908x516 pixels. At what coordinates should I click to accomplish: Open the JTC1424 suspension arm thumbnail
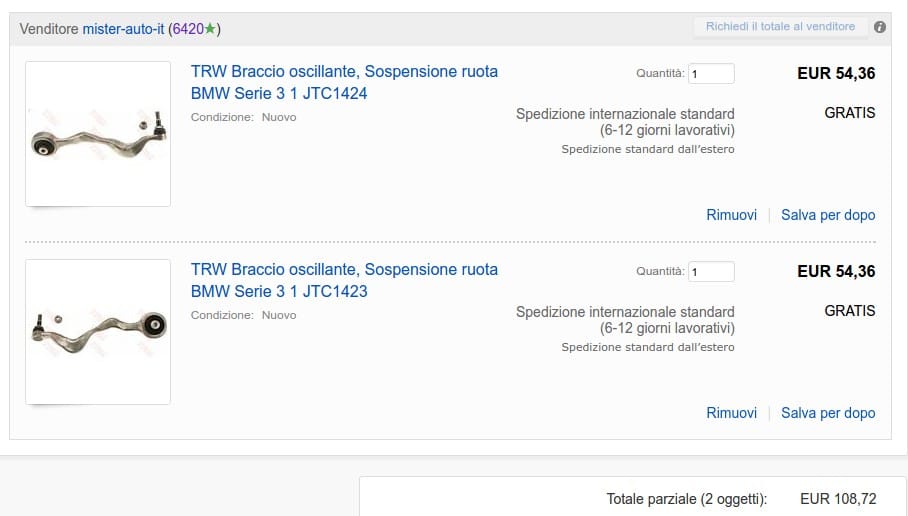pyautogui.click(x=98, y=134)
